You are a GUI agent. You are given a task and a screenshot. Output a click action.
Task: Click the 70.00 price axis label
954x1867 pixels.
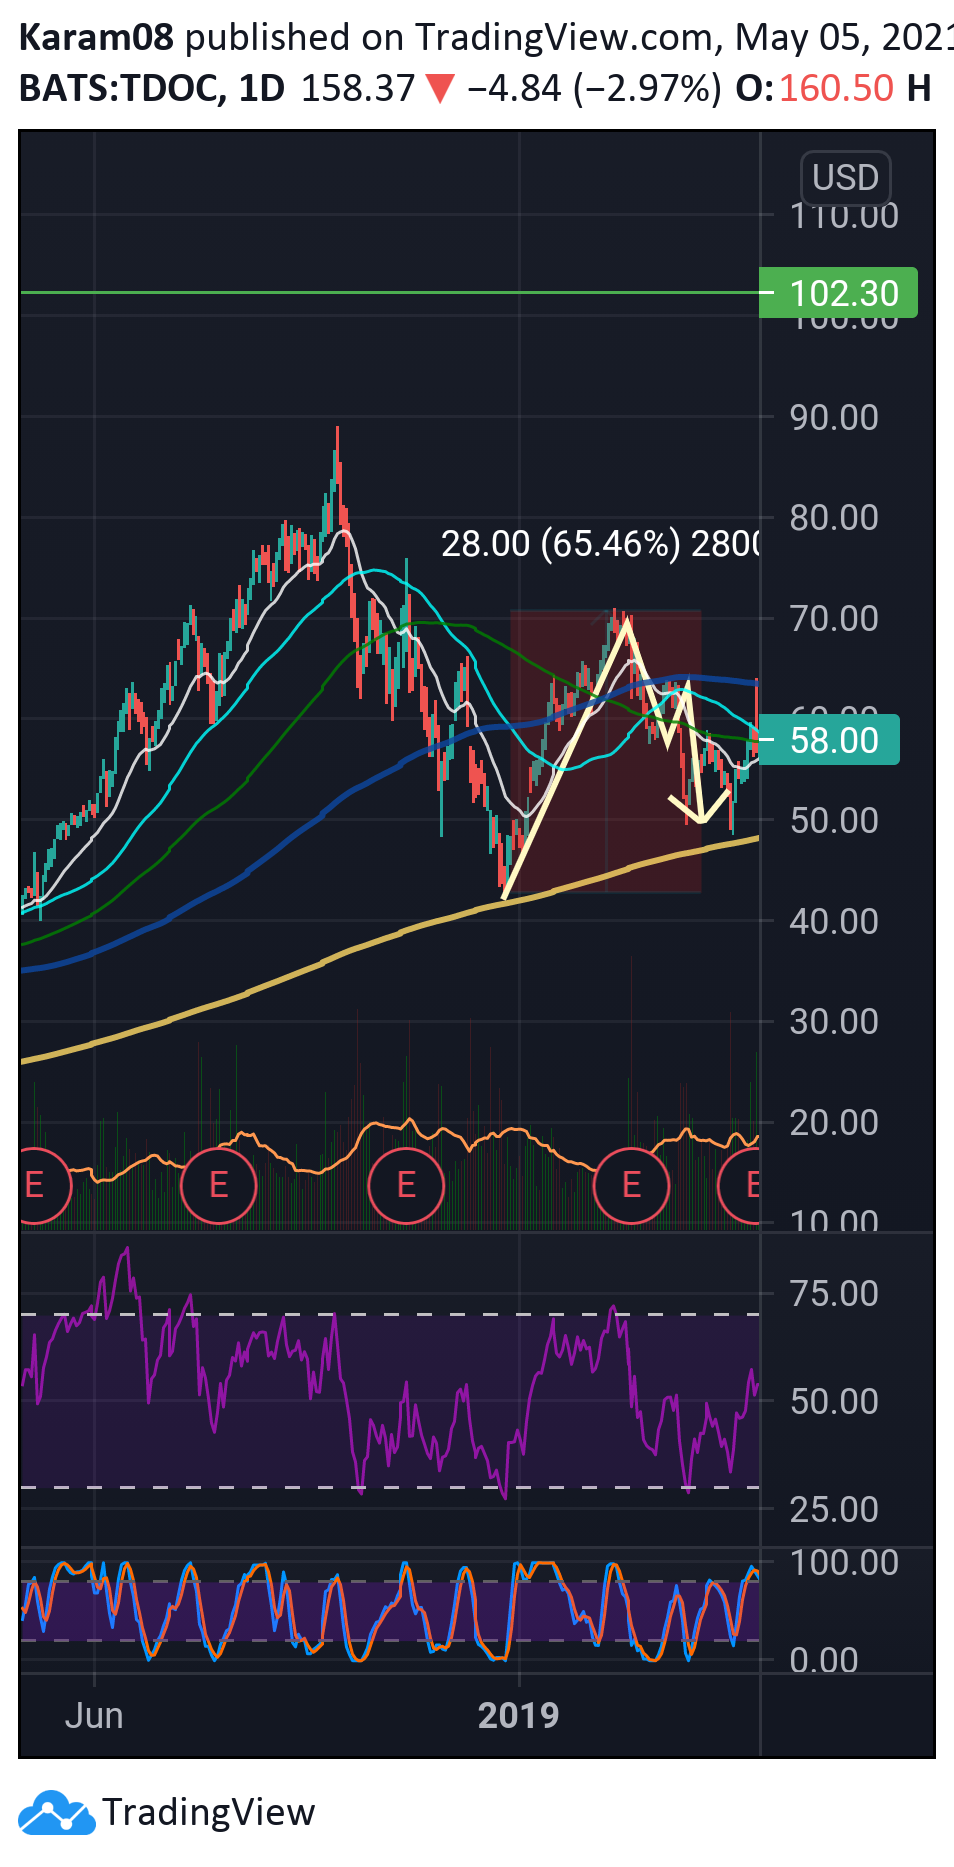(834, 618)
